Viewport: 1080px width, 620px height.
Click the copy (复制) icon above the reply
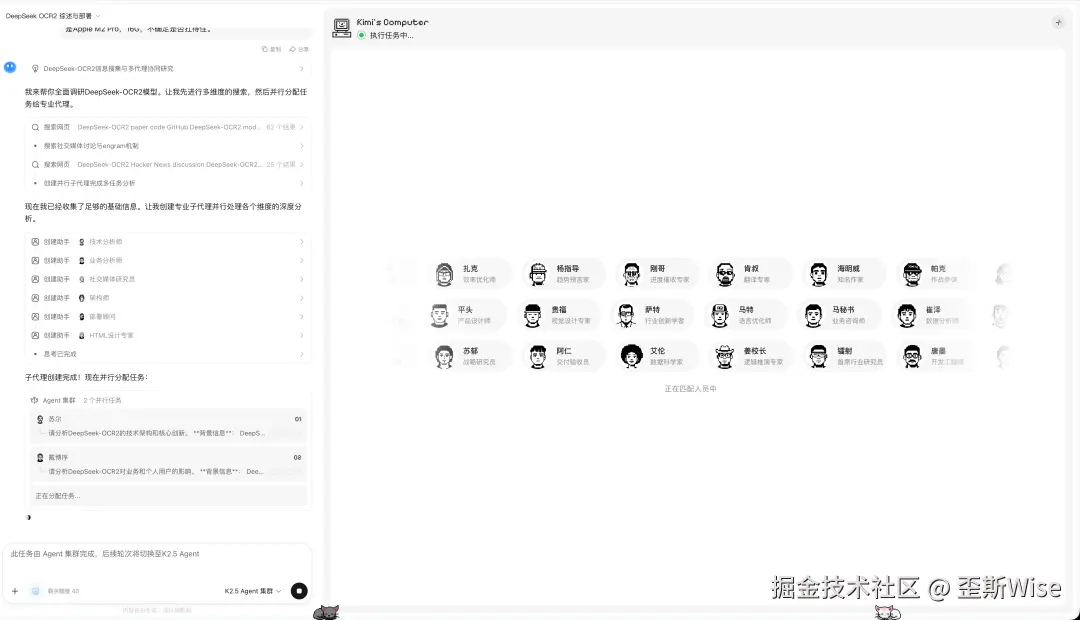(265, 49)
